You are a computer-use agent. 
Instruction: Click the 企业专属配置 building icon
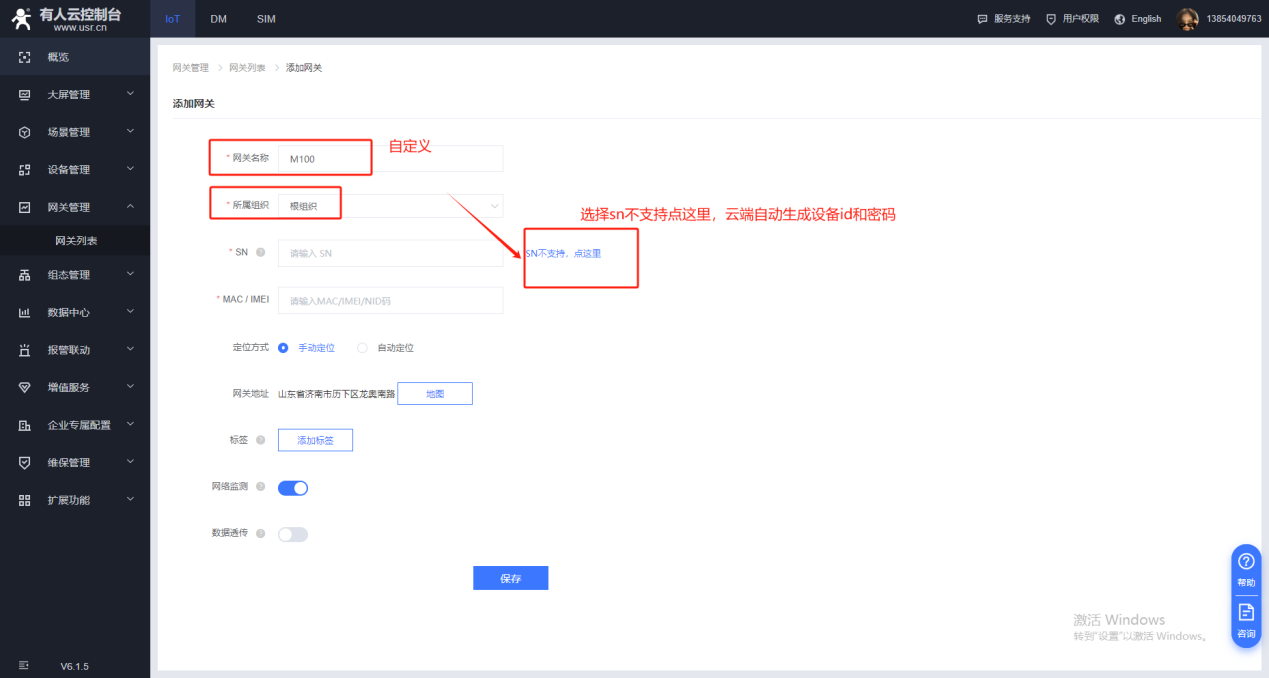tap(25, 425)
